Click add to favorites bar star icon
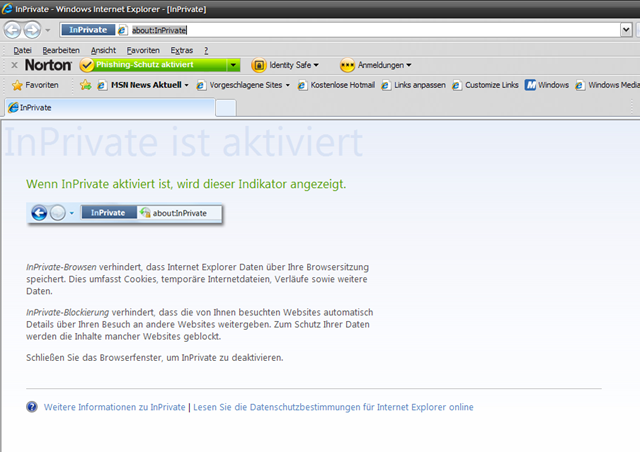This screenshot has height=452, width=640. (x=85, y=85)
